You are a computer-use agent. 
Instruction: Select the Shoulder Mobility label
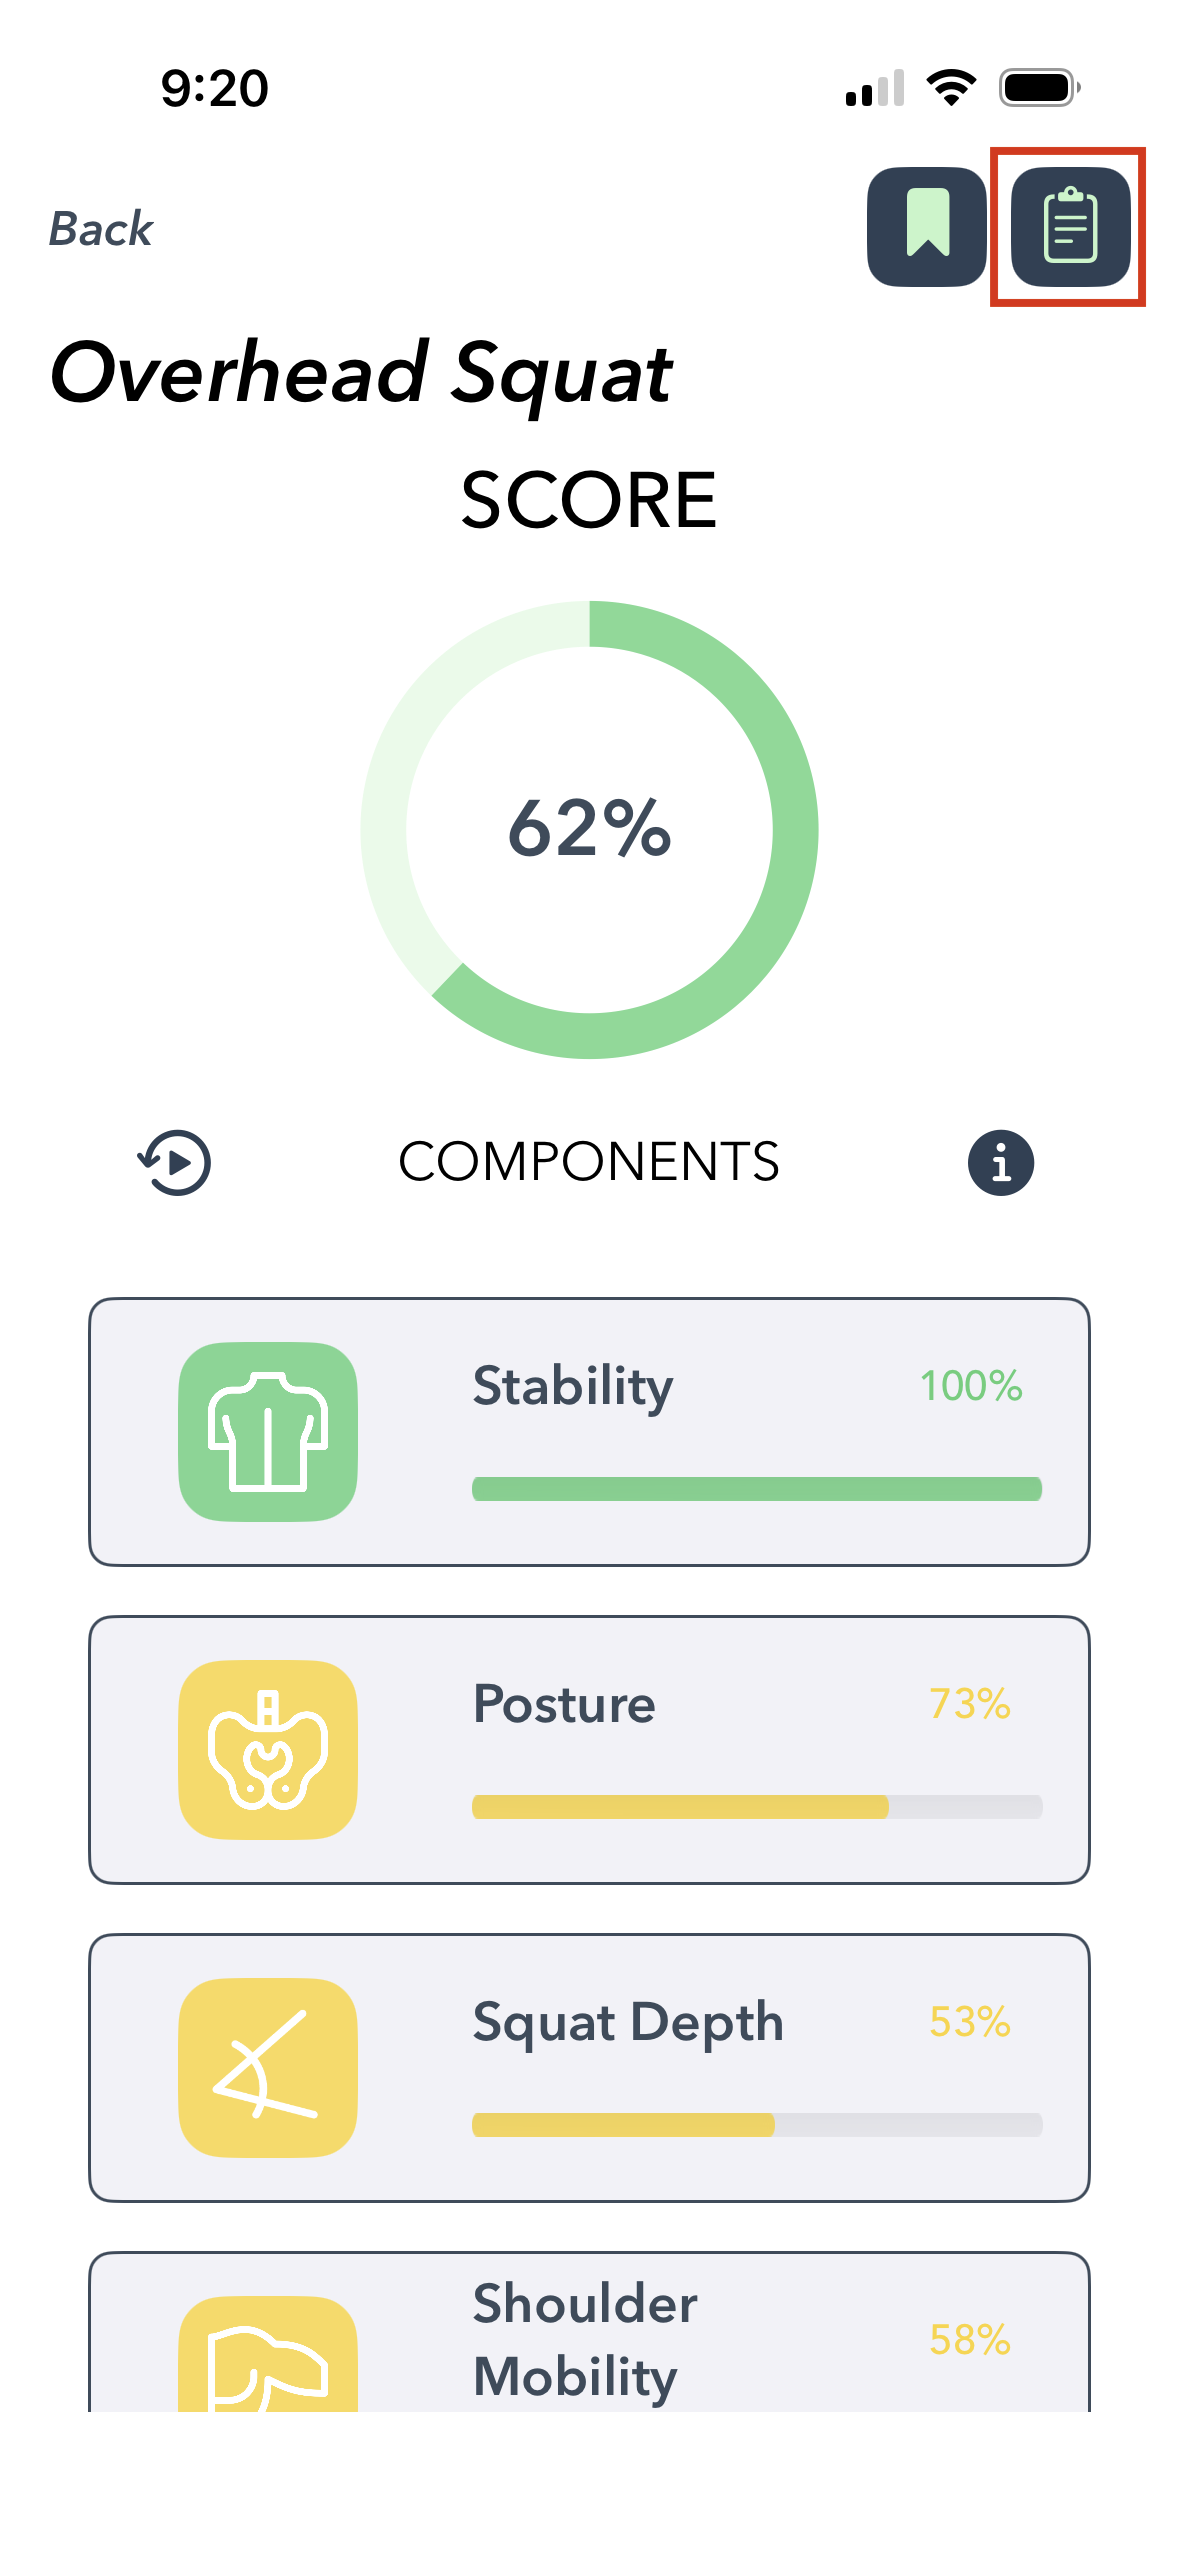coord(585,2339)
